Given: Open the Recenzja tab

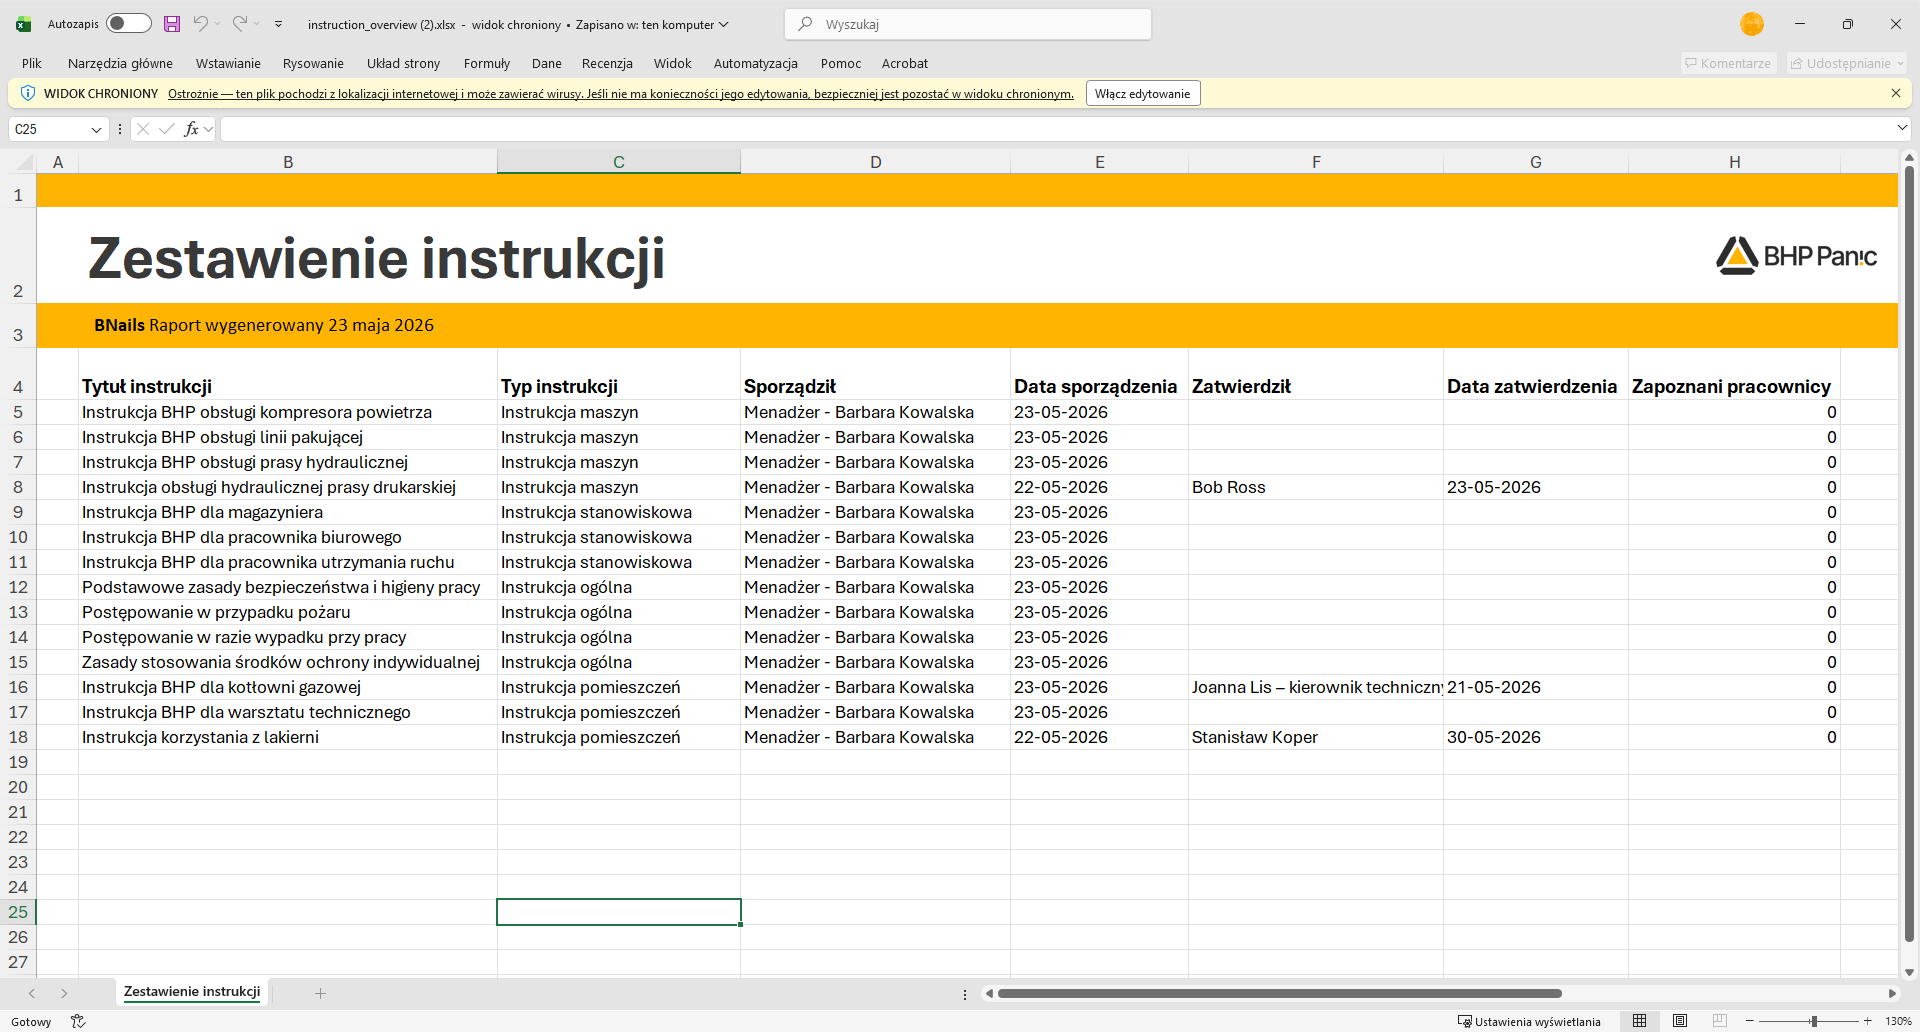Looking at the screenshot, I should [607, 63].
